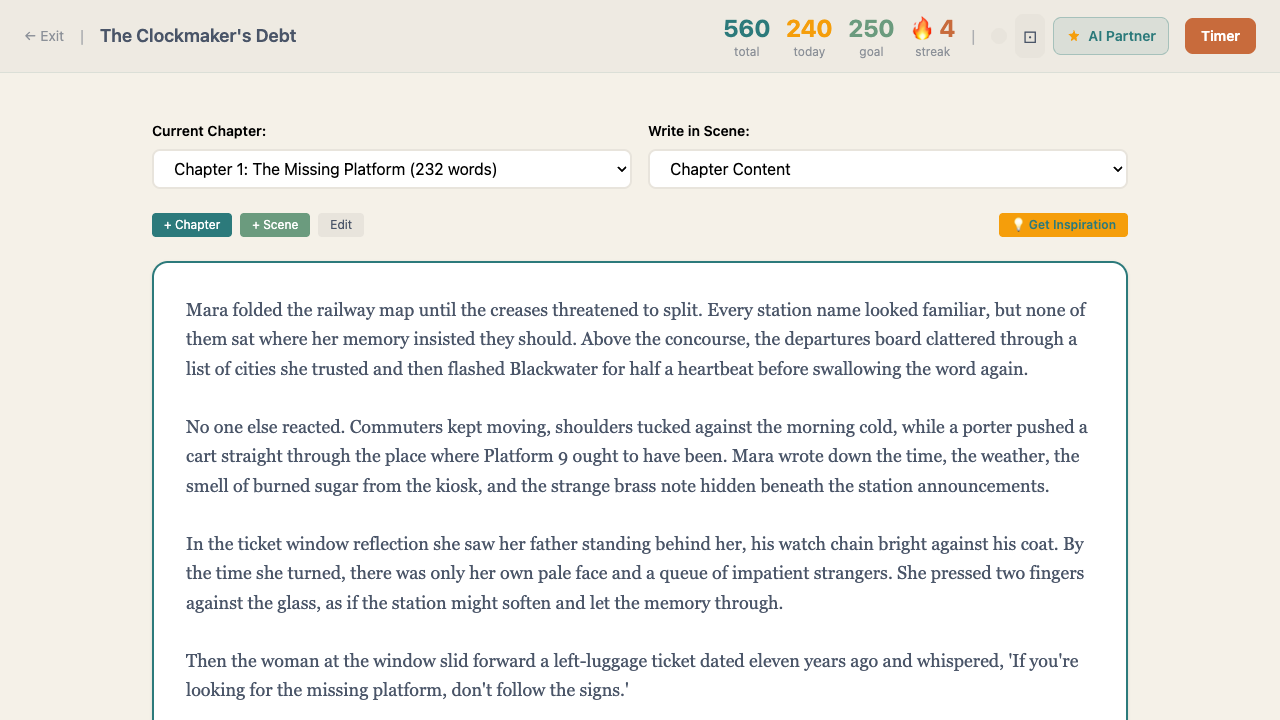Click today's word count of 240
Screen dimensions: 1280x720
click(809, 29)
